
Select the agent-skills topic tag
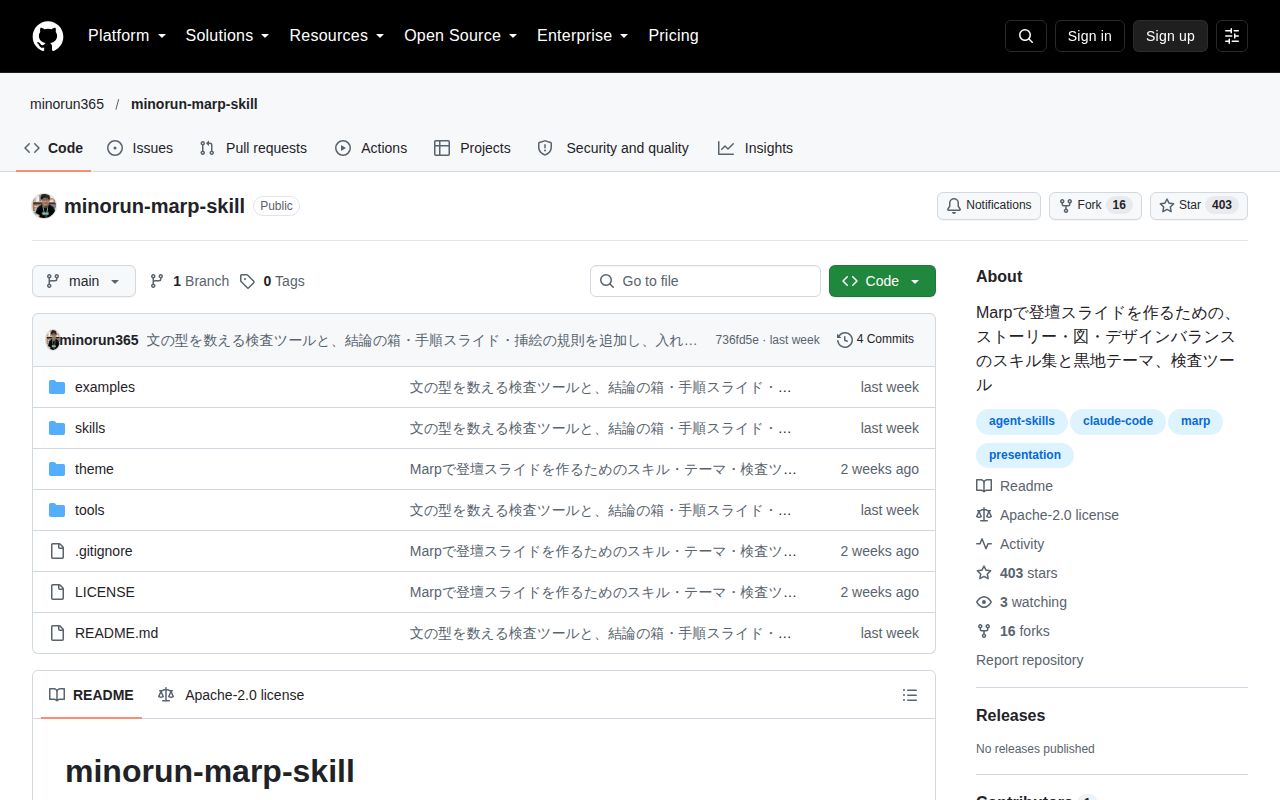(1022, 421)
